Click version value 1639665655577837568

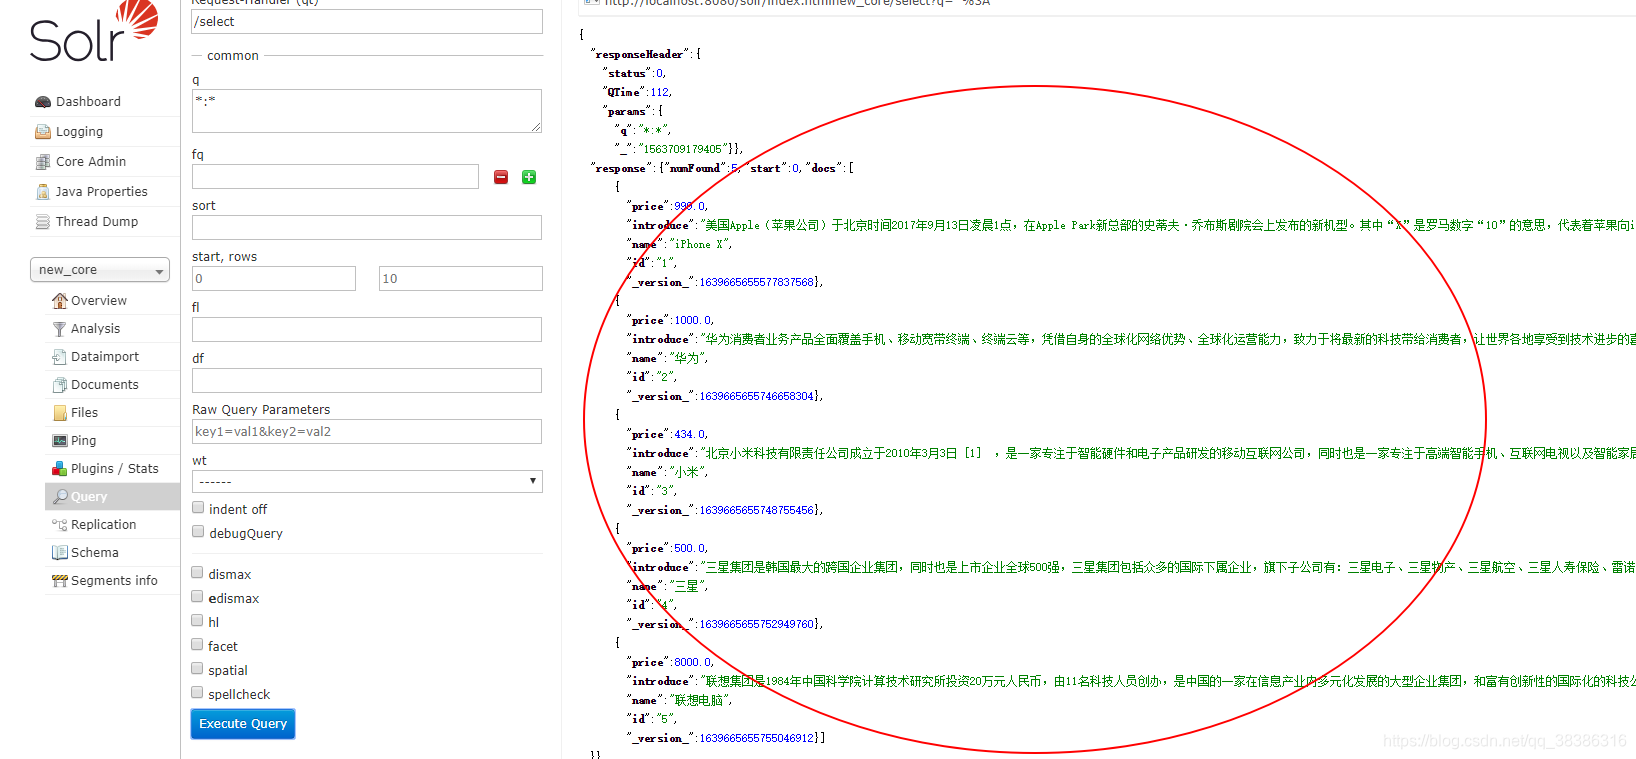(757, 283)
